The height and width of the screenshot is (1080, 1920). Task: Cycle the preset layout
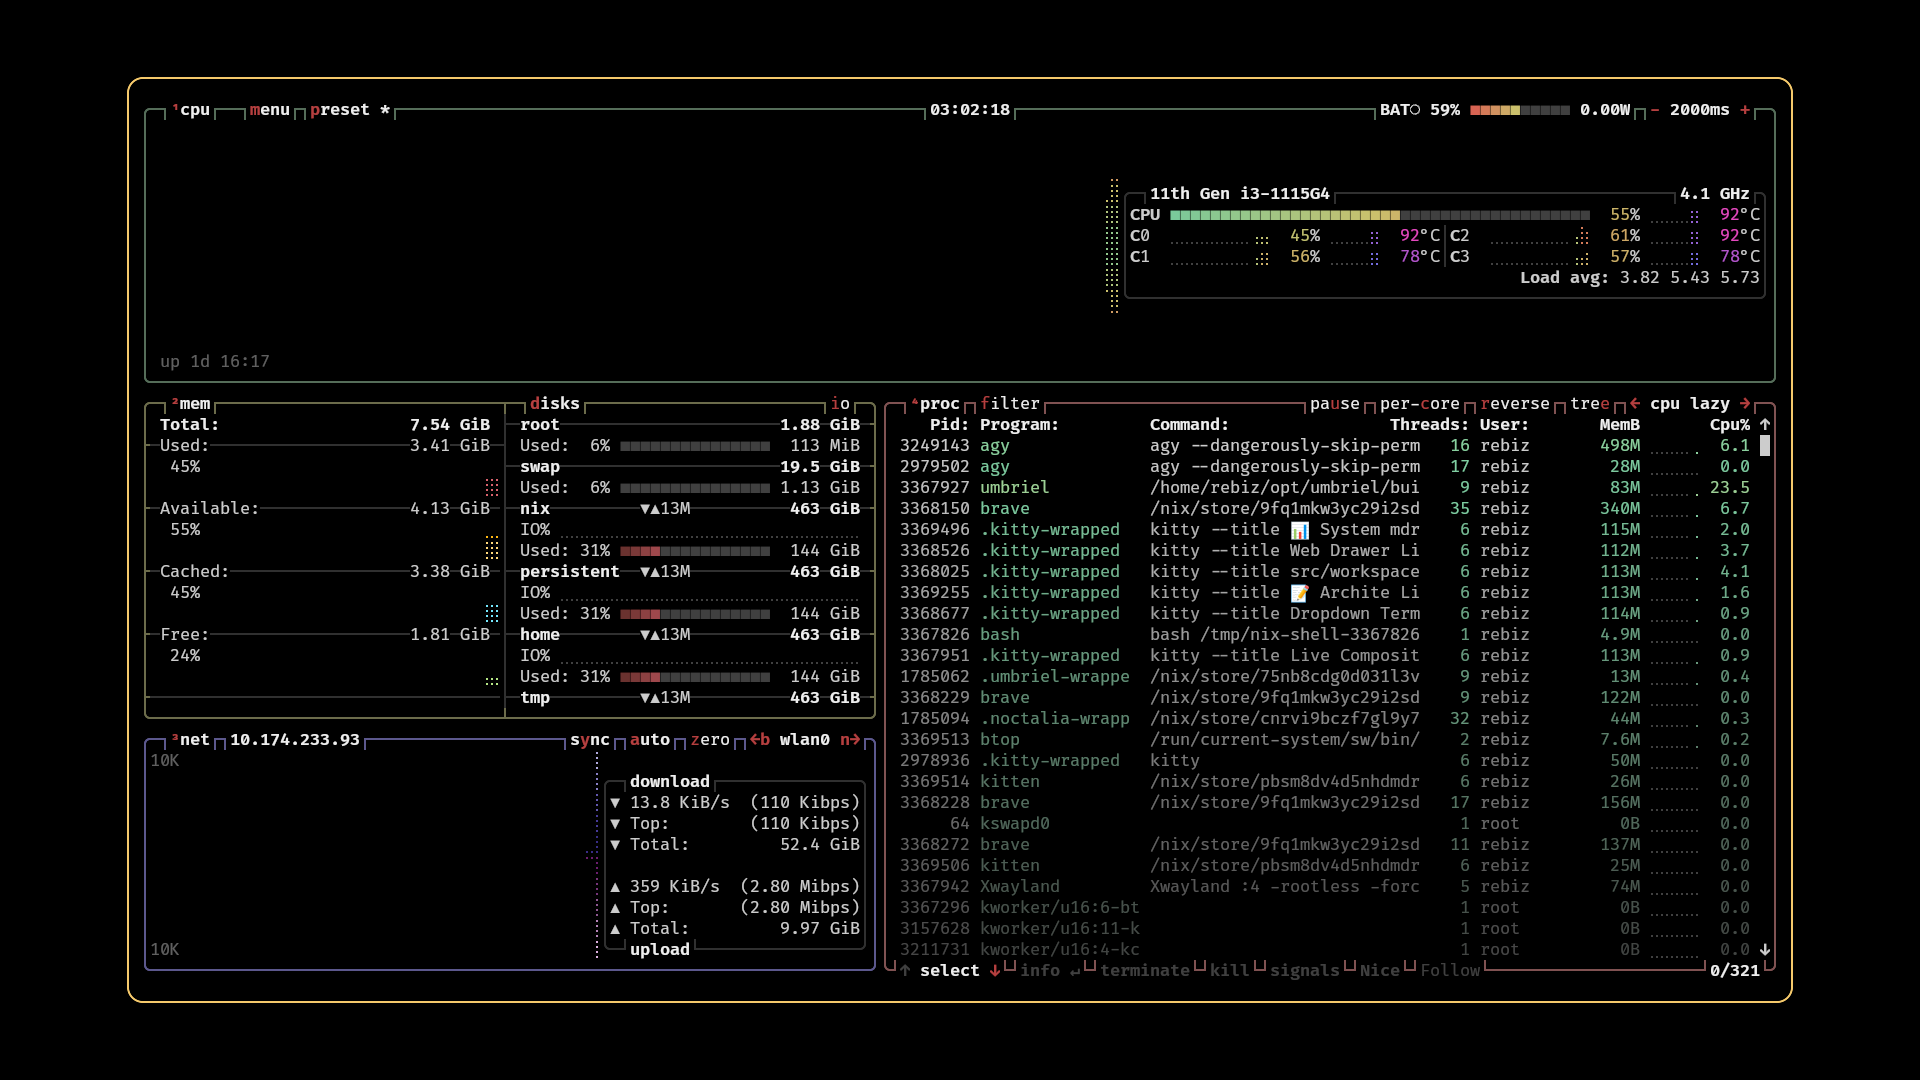[x=349, y=110]
